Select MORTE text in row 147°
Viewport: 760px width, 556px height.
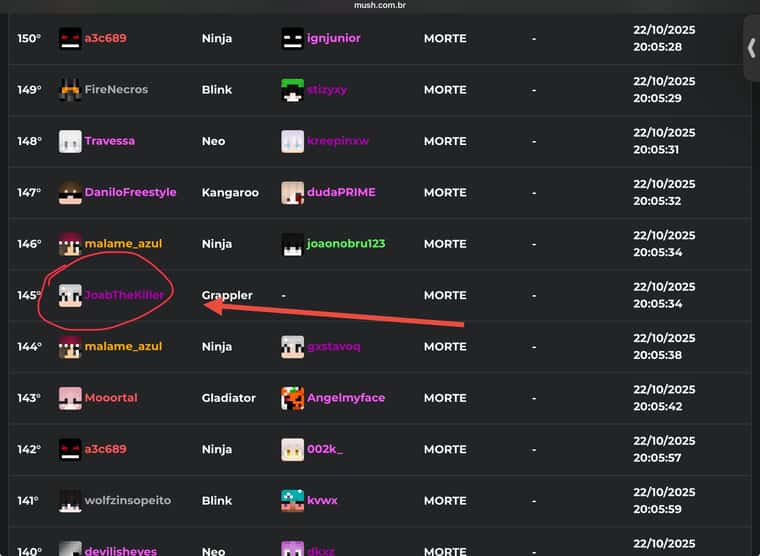[x=445, y=192]
